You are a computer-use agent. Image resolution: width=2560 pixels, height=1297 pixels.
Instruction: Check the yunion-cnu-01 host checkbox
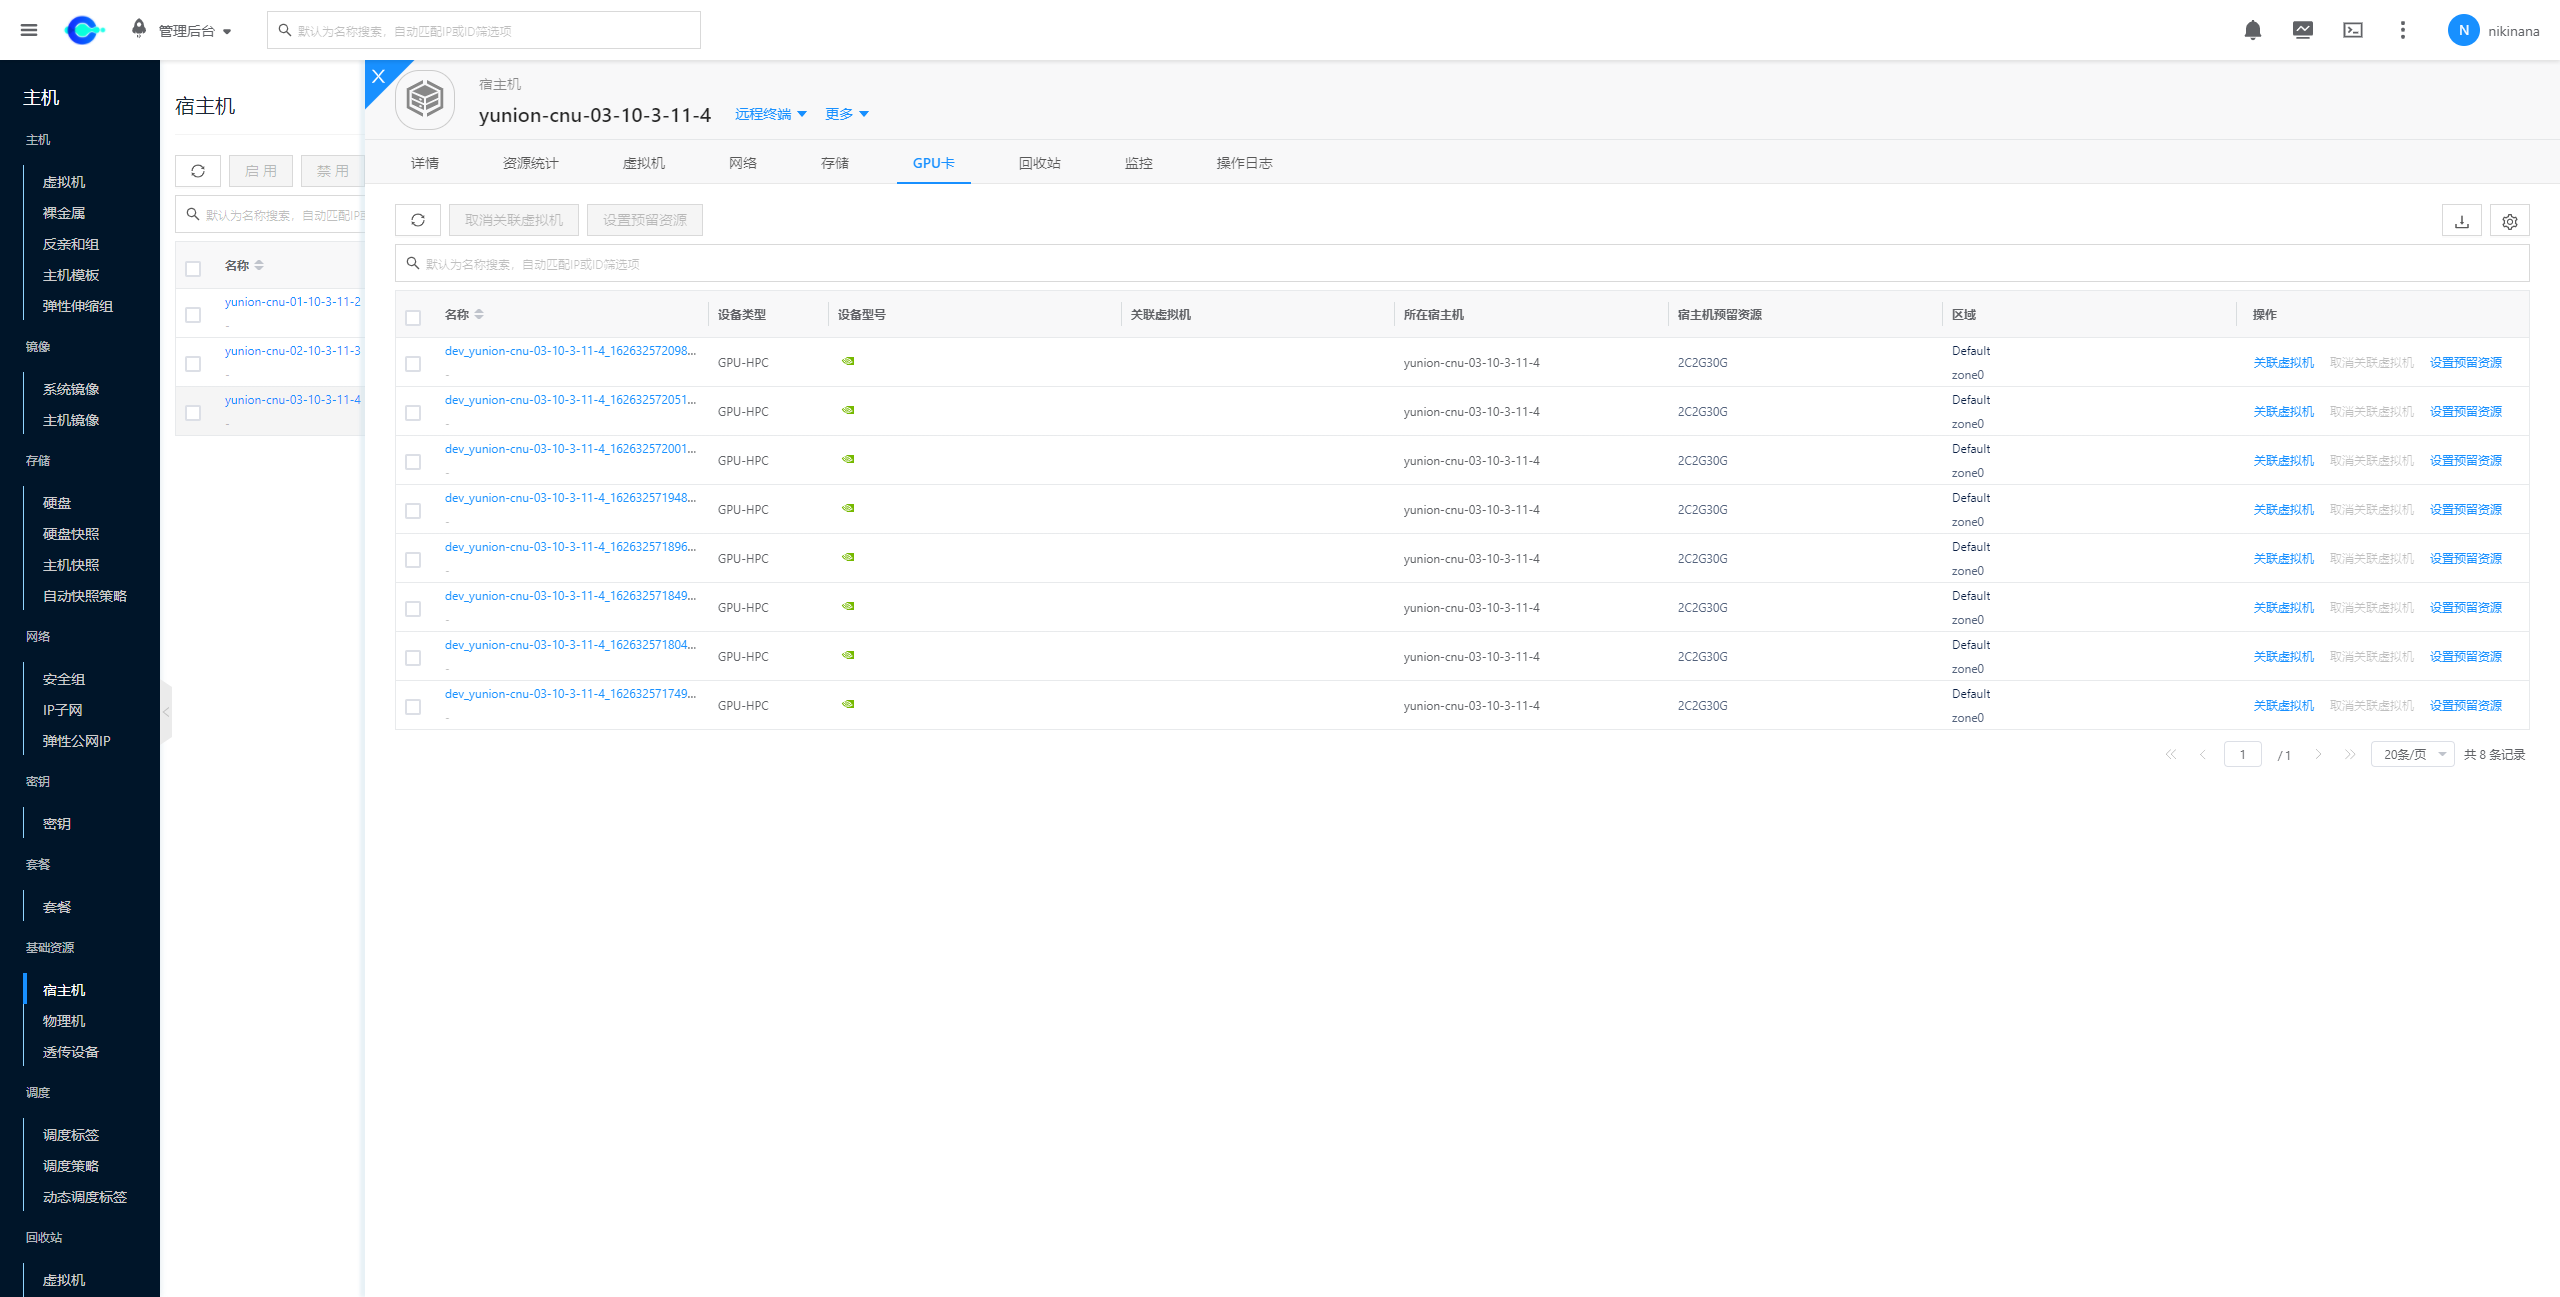point(193,314)
